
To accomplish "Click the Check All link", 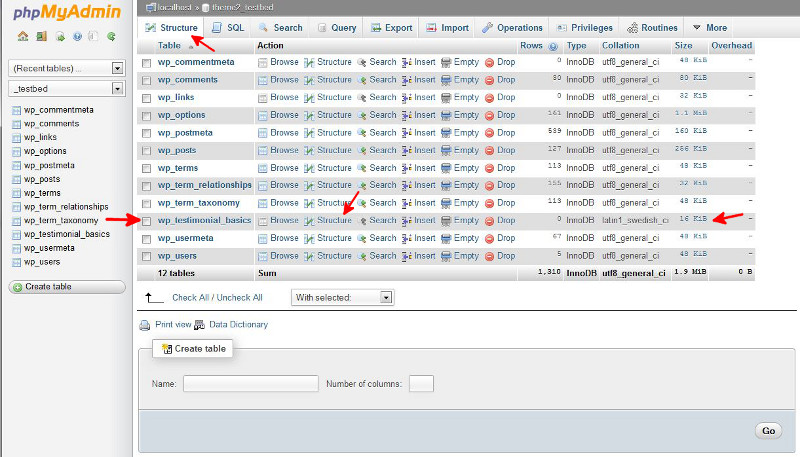I will [x=190, y=298].
